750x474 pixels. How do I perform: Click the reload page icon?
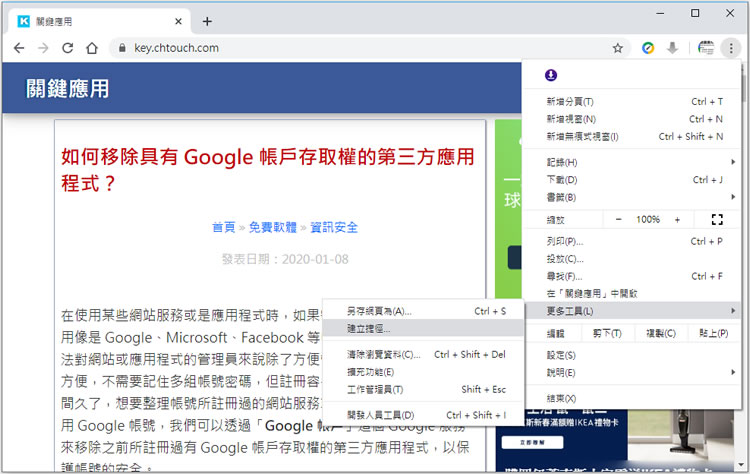coord(68,48)
